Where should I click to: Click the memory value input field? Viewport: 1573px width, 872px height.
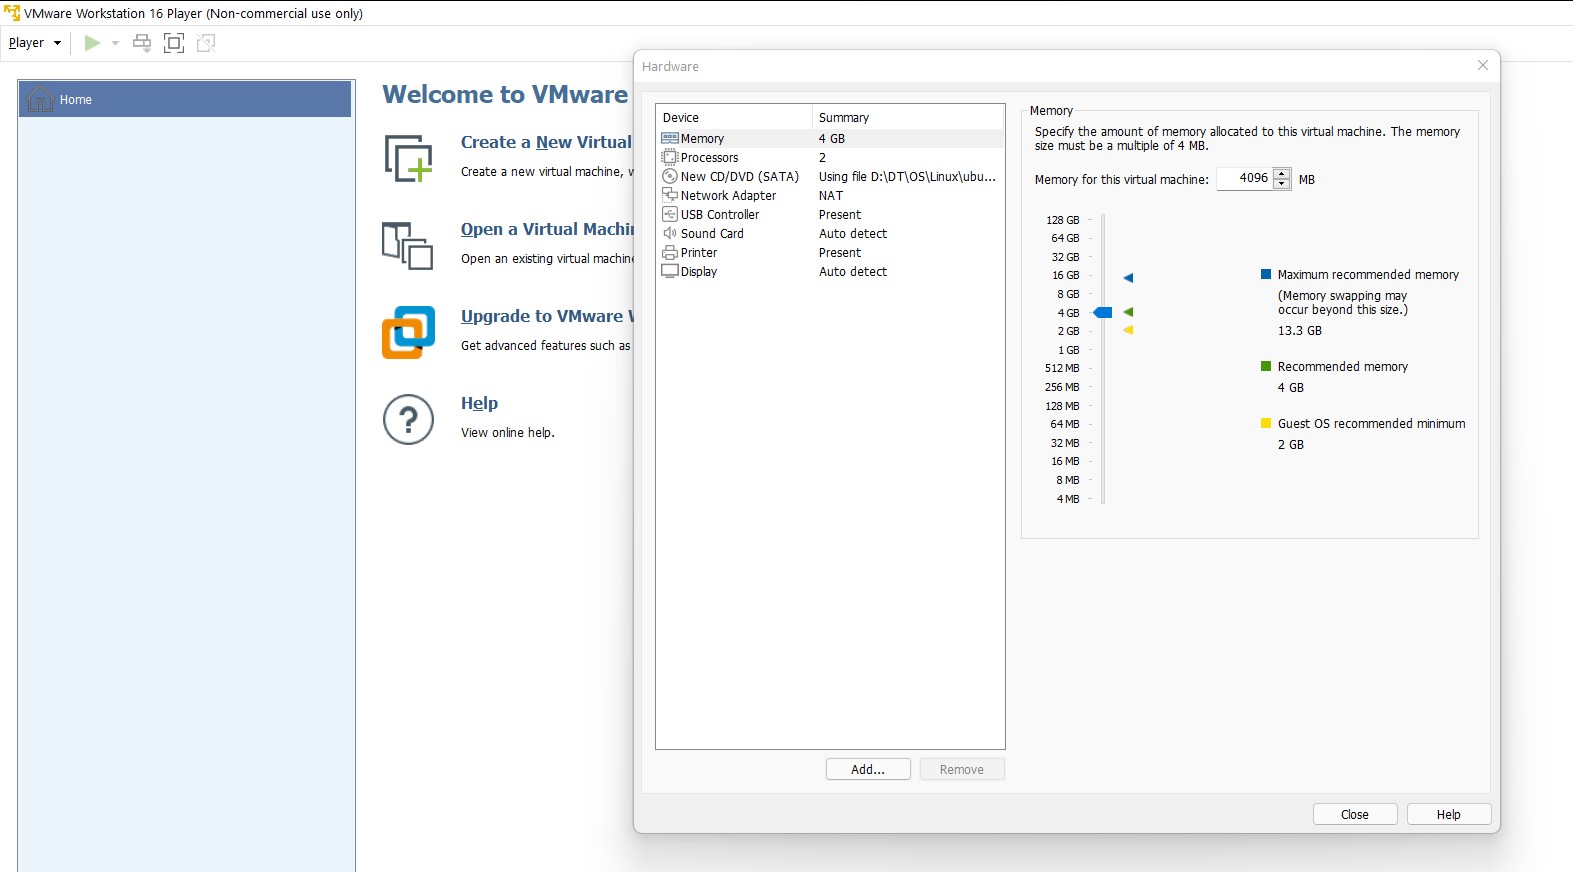click(x=1244, y=178)
